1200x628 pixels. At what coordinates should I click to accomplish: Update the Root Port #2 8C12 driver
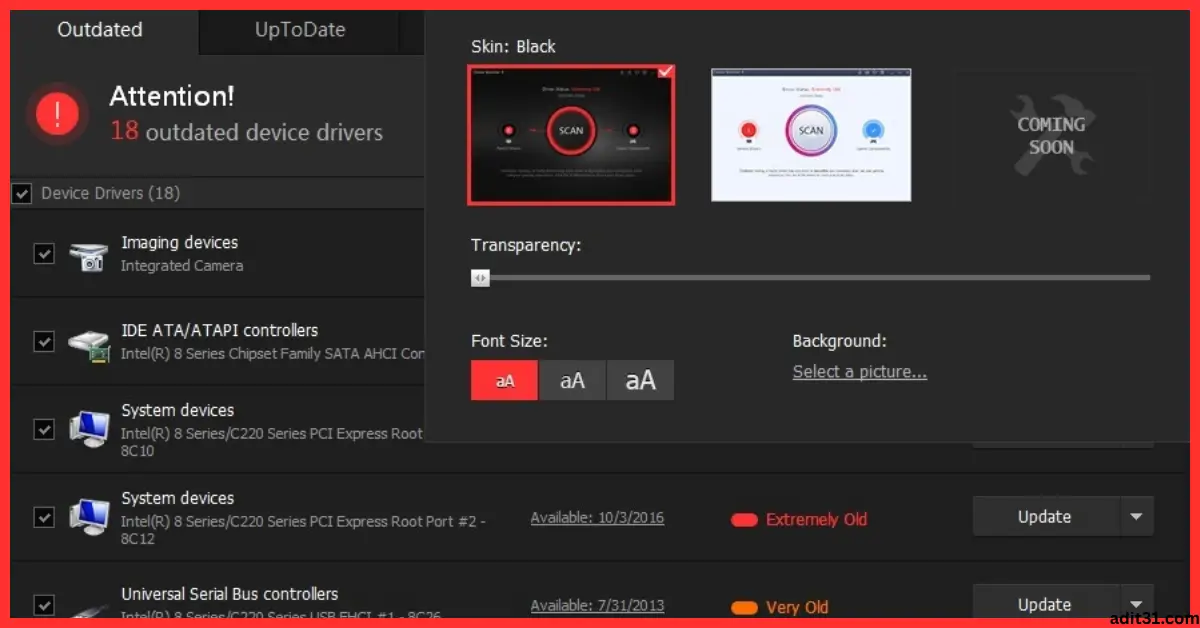(x=1045, y=517)
